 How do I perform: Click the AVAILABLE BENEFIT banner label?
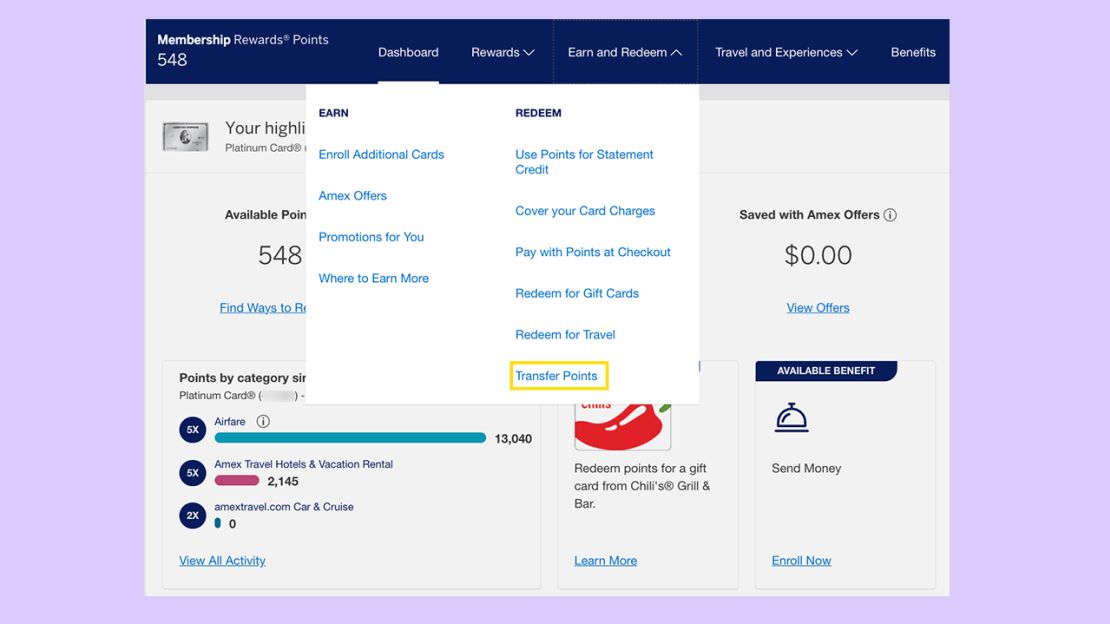pos(826,370)
